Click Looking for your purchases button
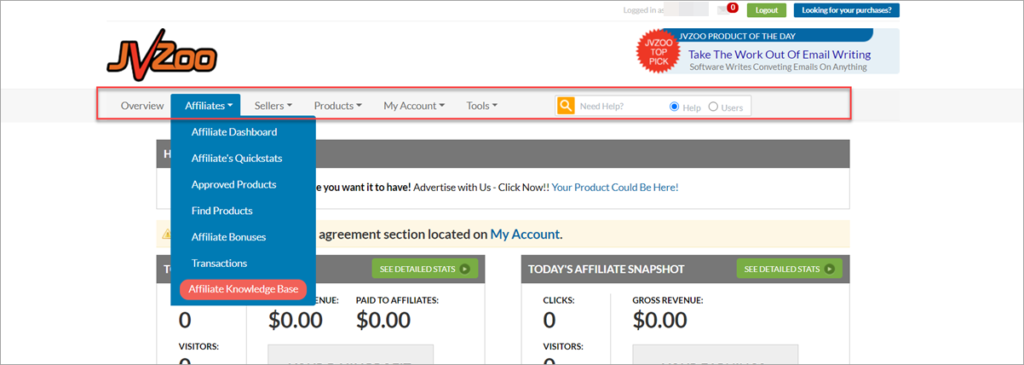This screenshot has width=1024, height=365. click(846, 10)
